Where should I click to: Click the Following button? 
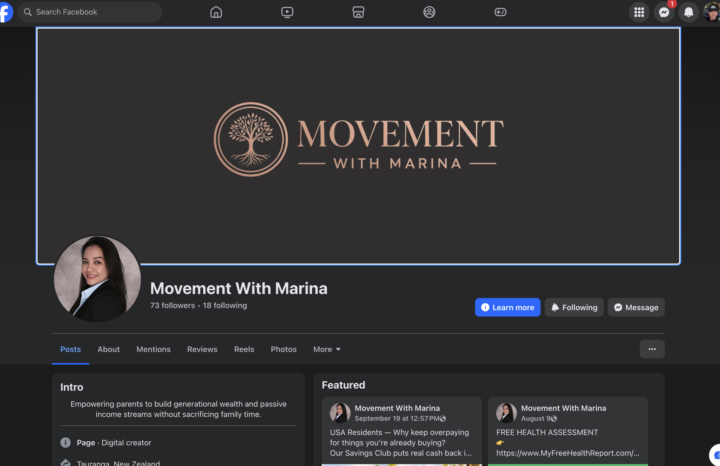574,307
